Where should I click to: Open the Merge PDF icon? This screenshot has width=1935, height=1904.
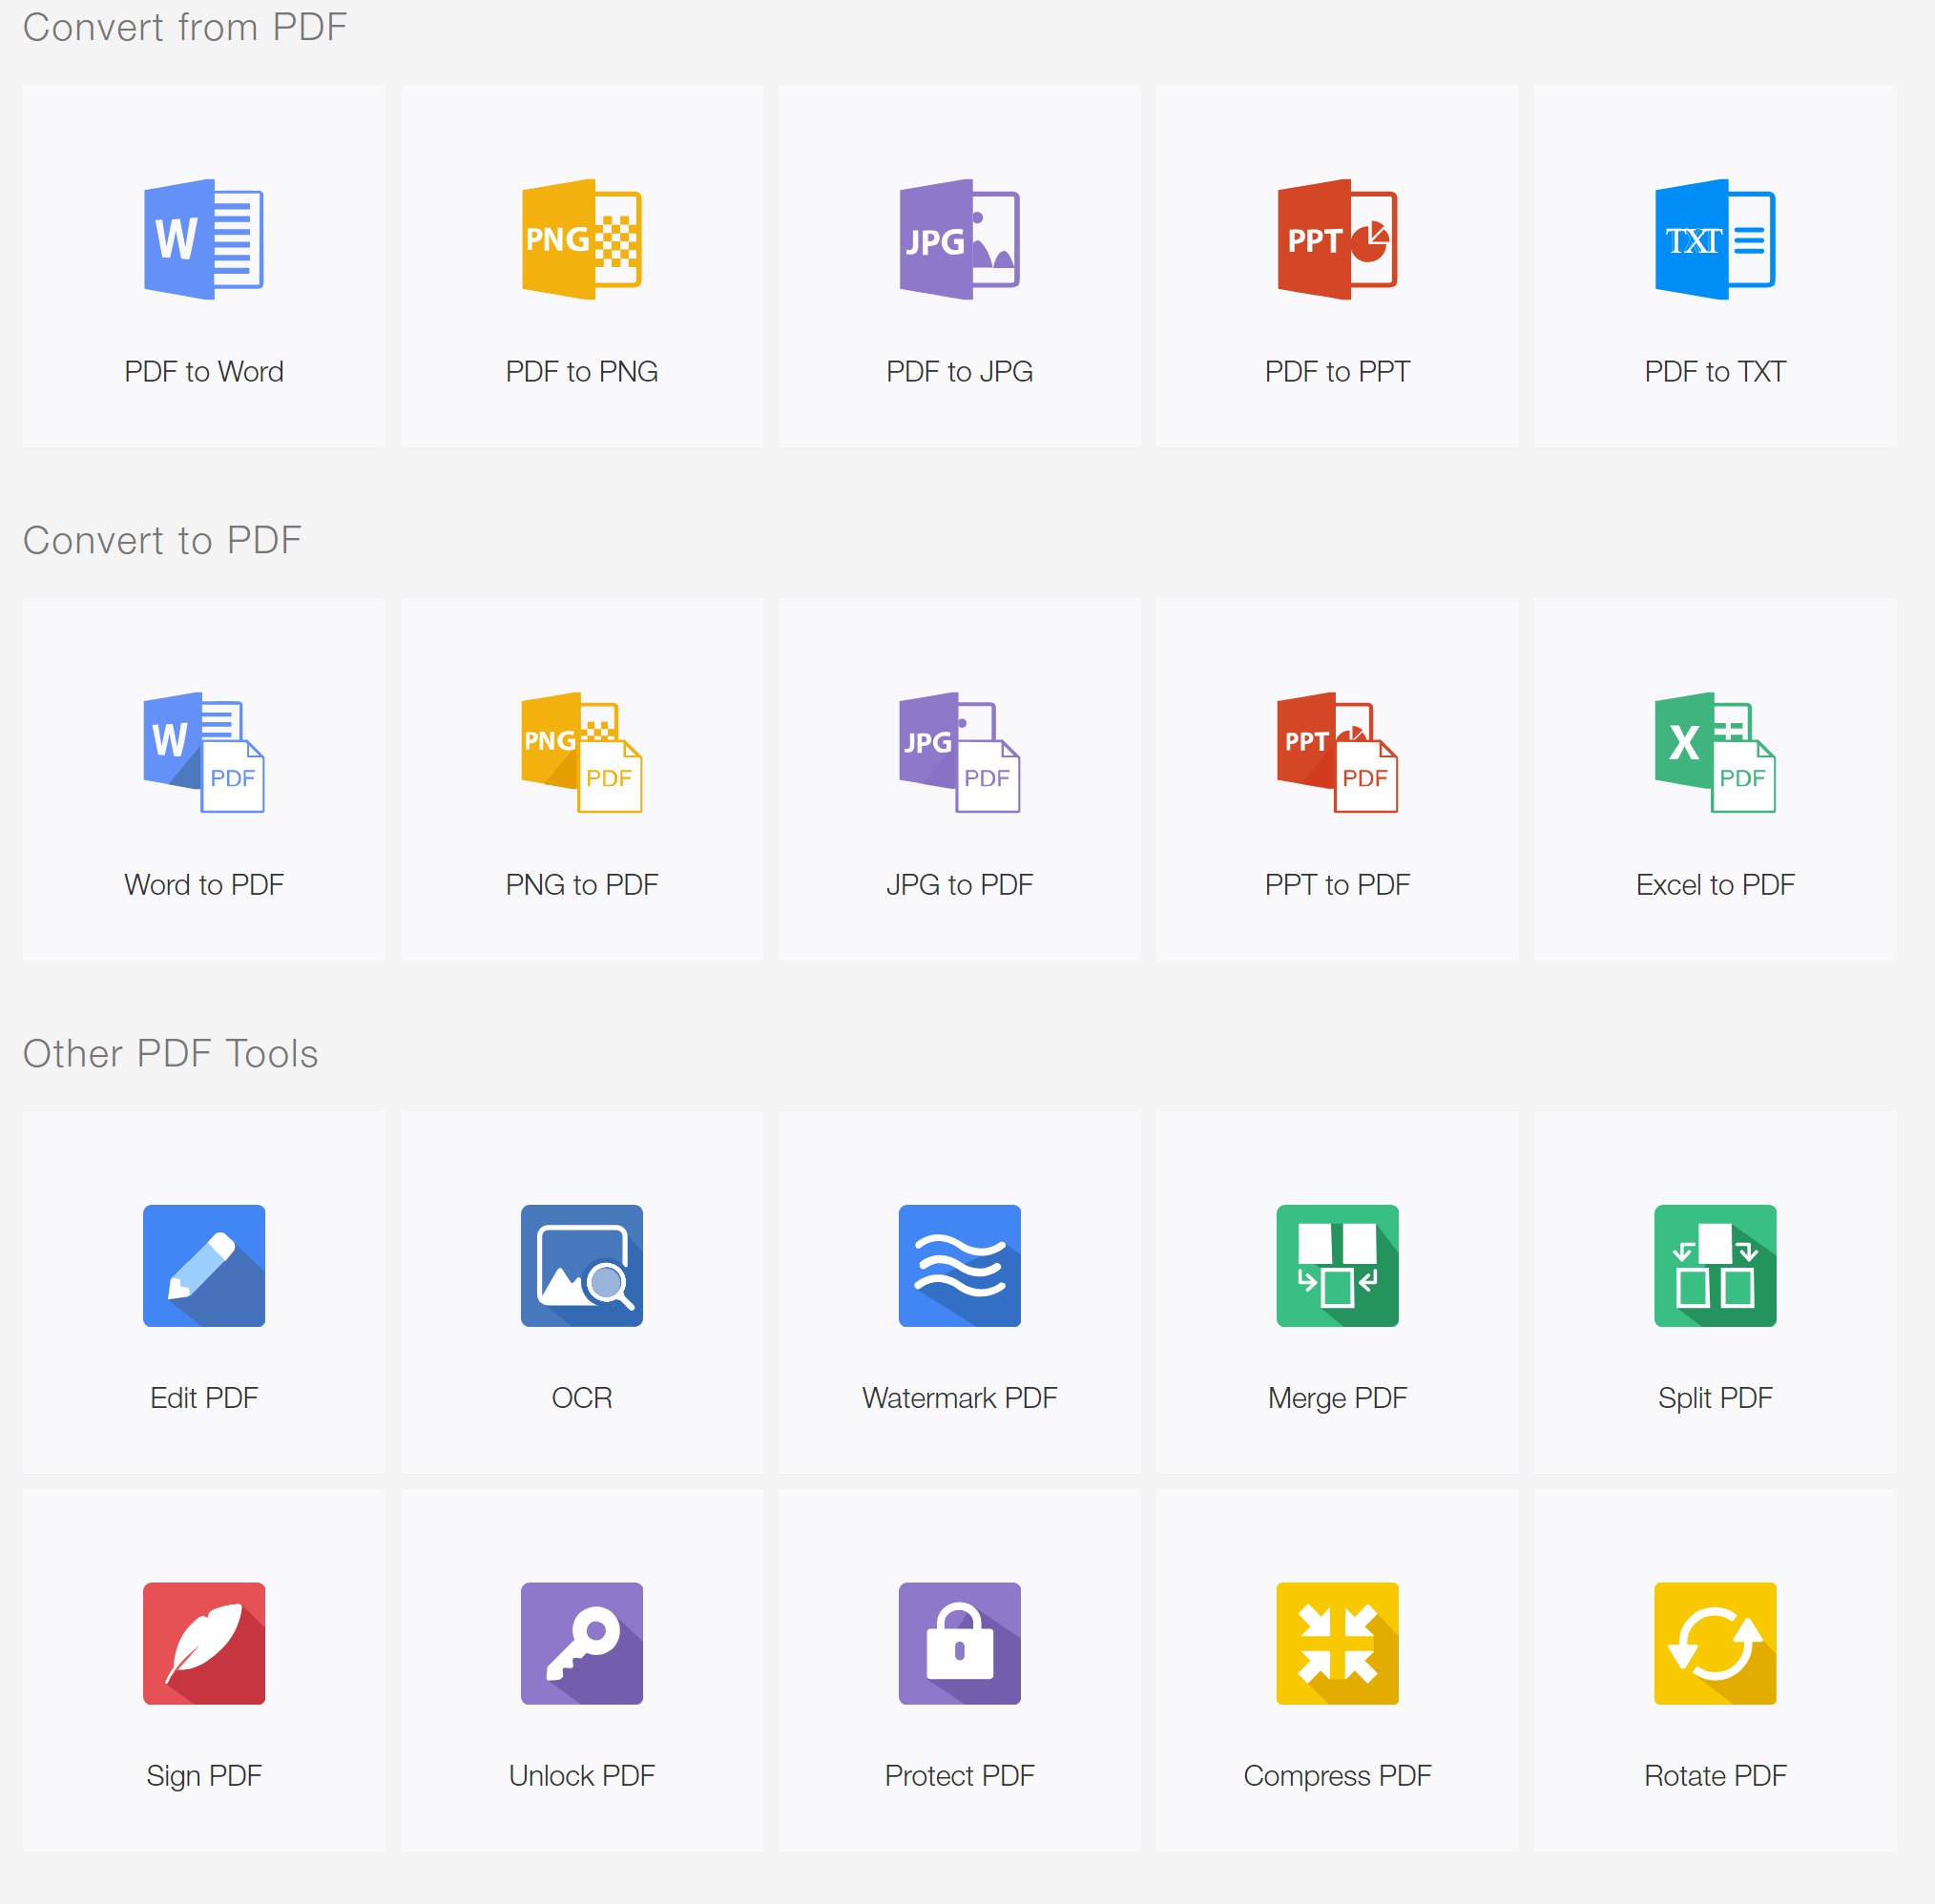1337,1266
